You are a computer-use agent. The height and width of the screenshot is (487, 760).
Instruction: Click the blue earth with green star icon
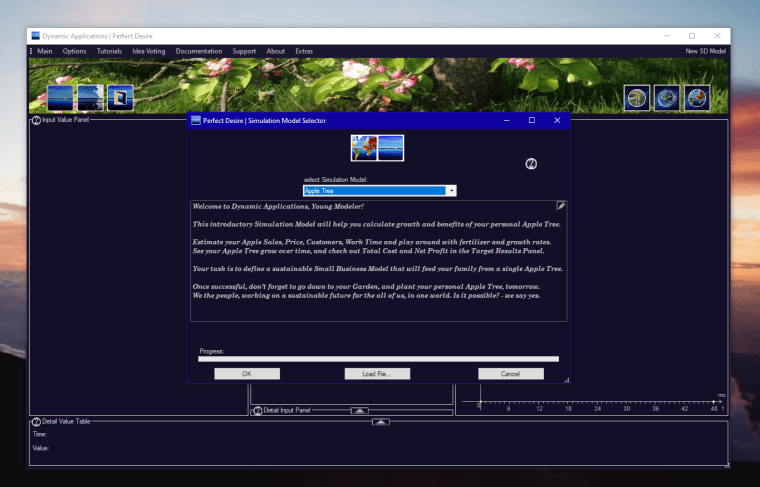pyautogui.click(x=667, y=98)
